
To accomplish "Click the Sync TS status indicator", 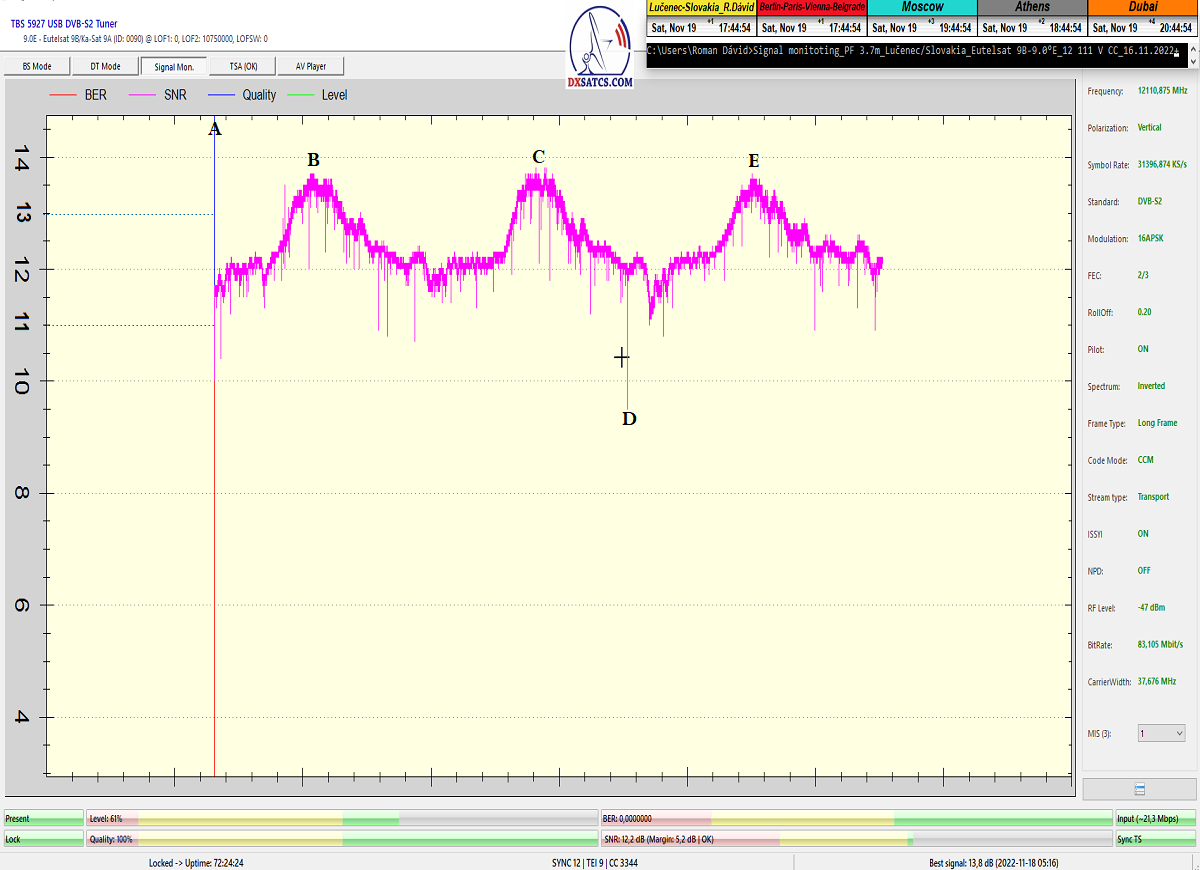I will (x=1155, y=839).
